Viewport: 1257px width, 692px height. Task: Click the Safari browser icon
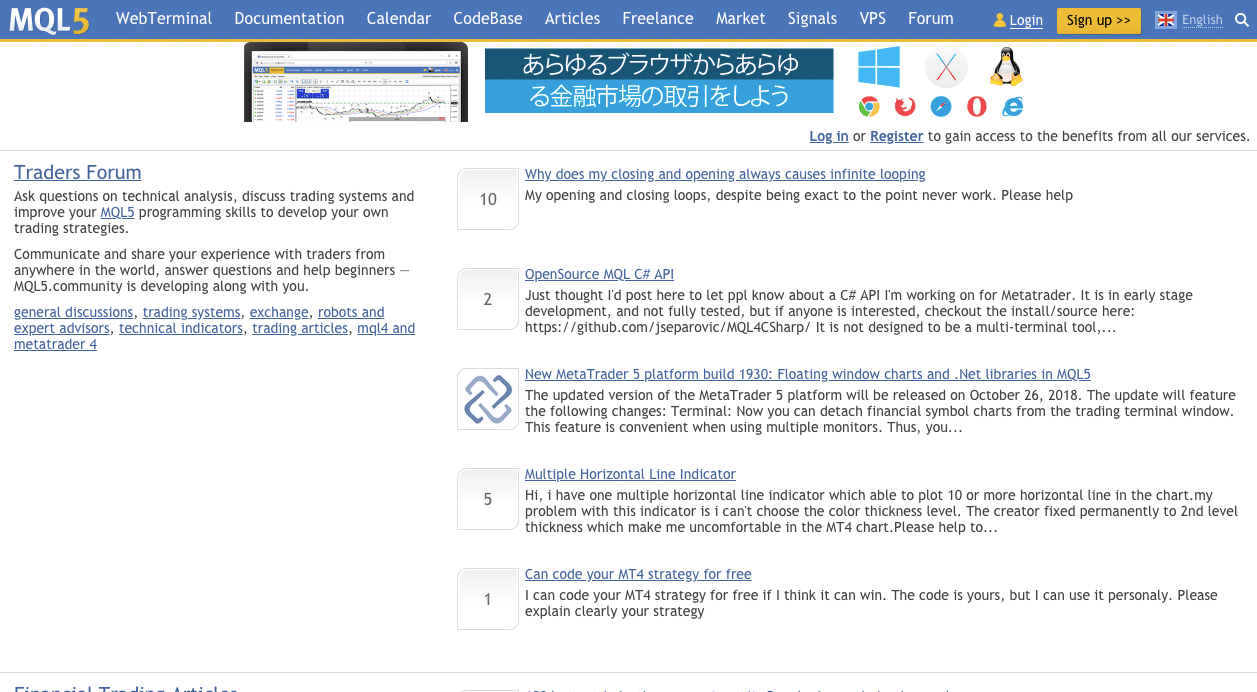[941, 106]
